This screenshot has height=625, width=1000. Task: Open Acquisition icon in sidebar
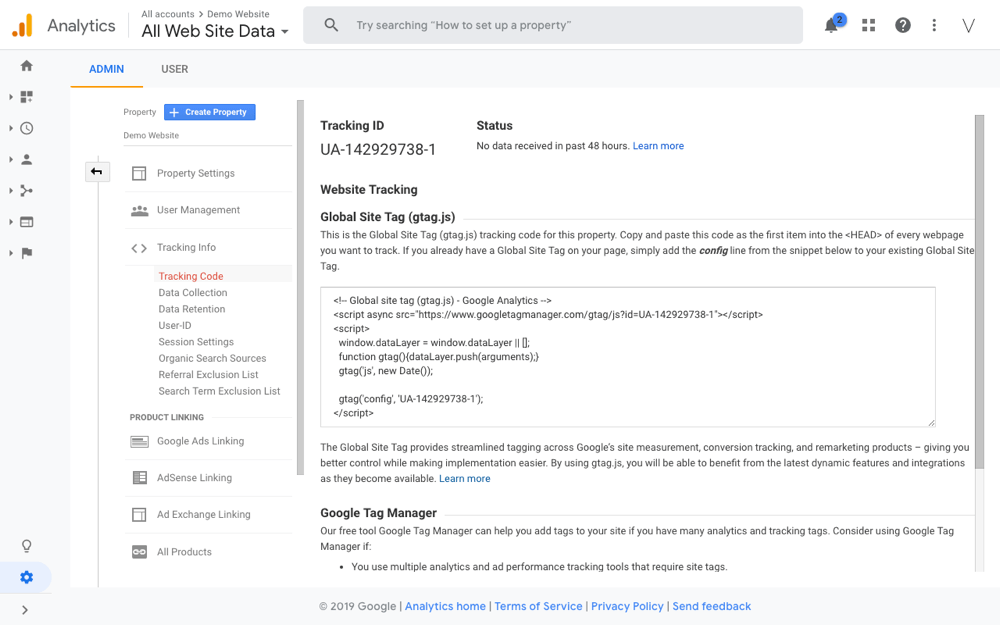26,191
